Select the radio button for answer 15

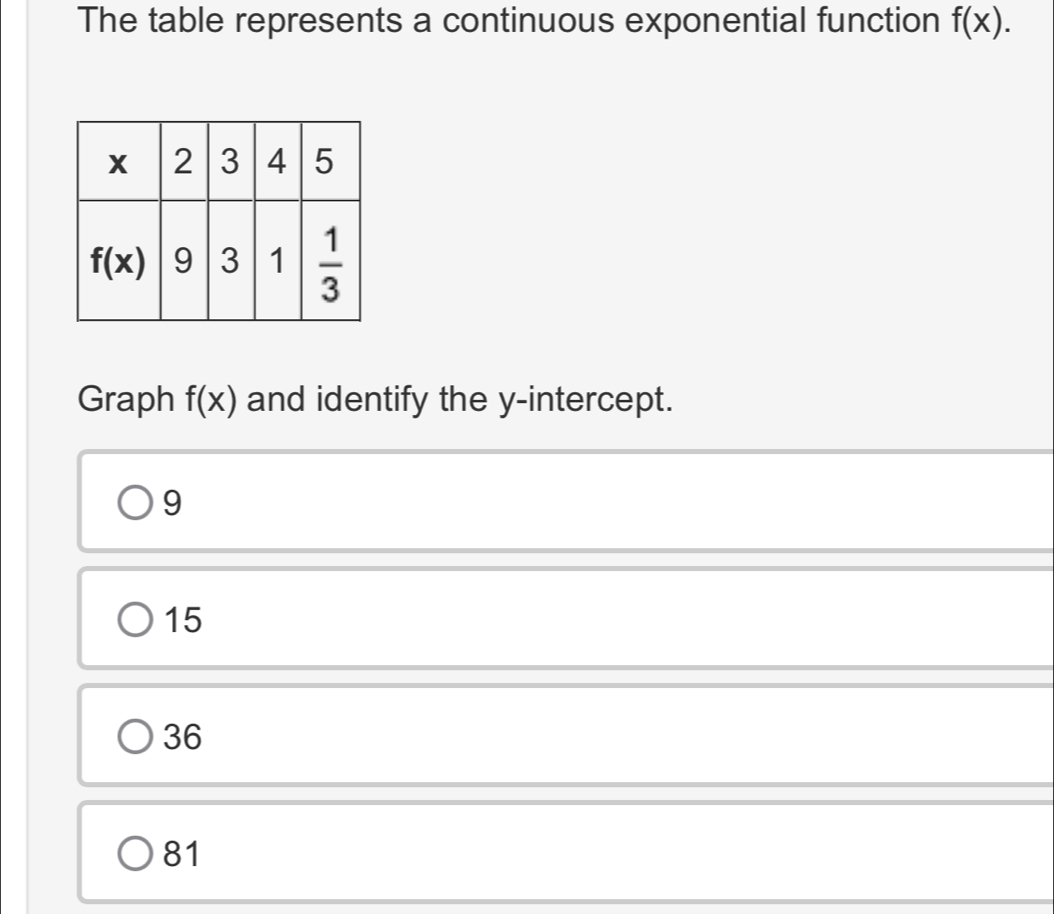click(136, 621)
